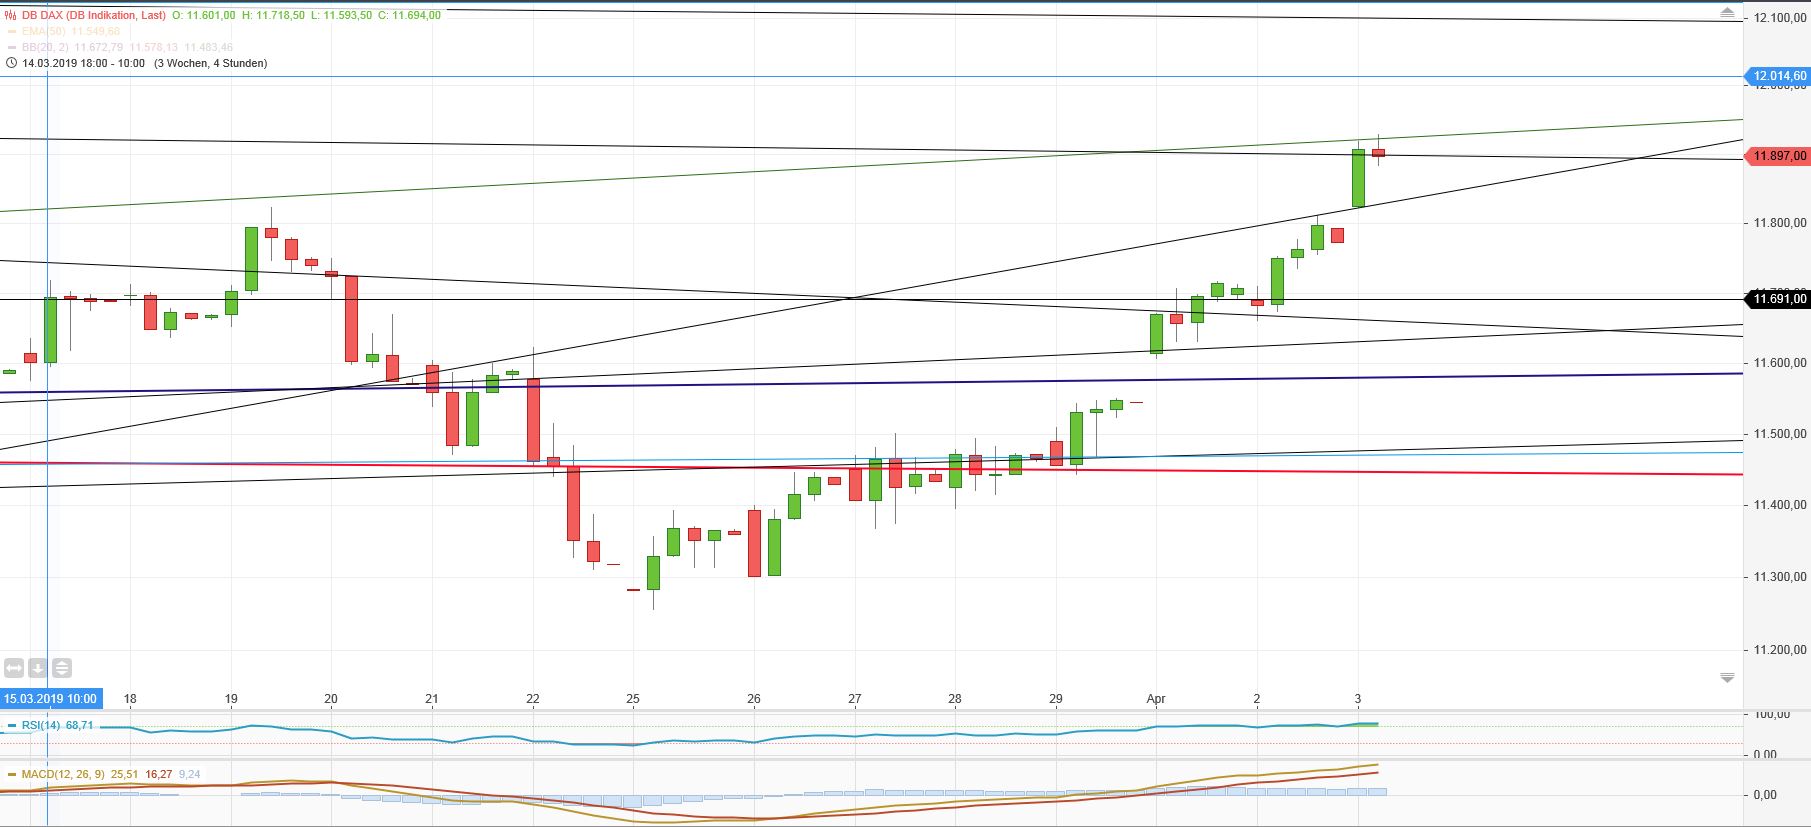Click the down arrow chart button

tap(38, 668)
